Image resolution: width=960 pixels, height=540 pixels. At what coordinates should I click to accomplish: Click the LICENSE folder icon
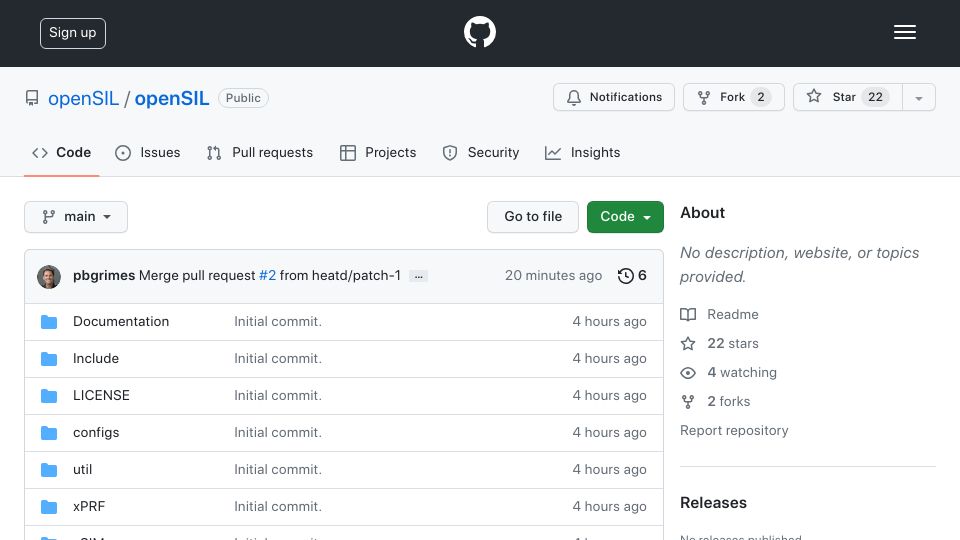pyautogui.click(x=49, y=396)
